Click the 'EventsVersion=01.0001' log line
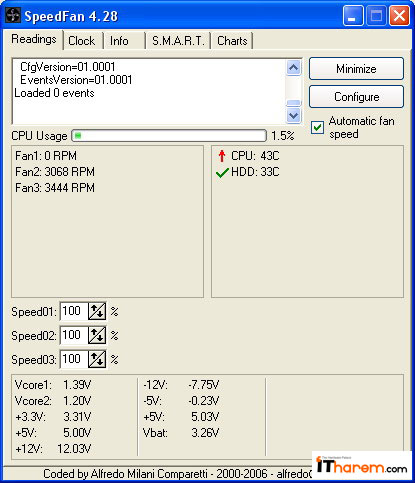Image resolution: width=415 pixels, height=483 pixels. click(76, 80)
